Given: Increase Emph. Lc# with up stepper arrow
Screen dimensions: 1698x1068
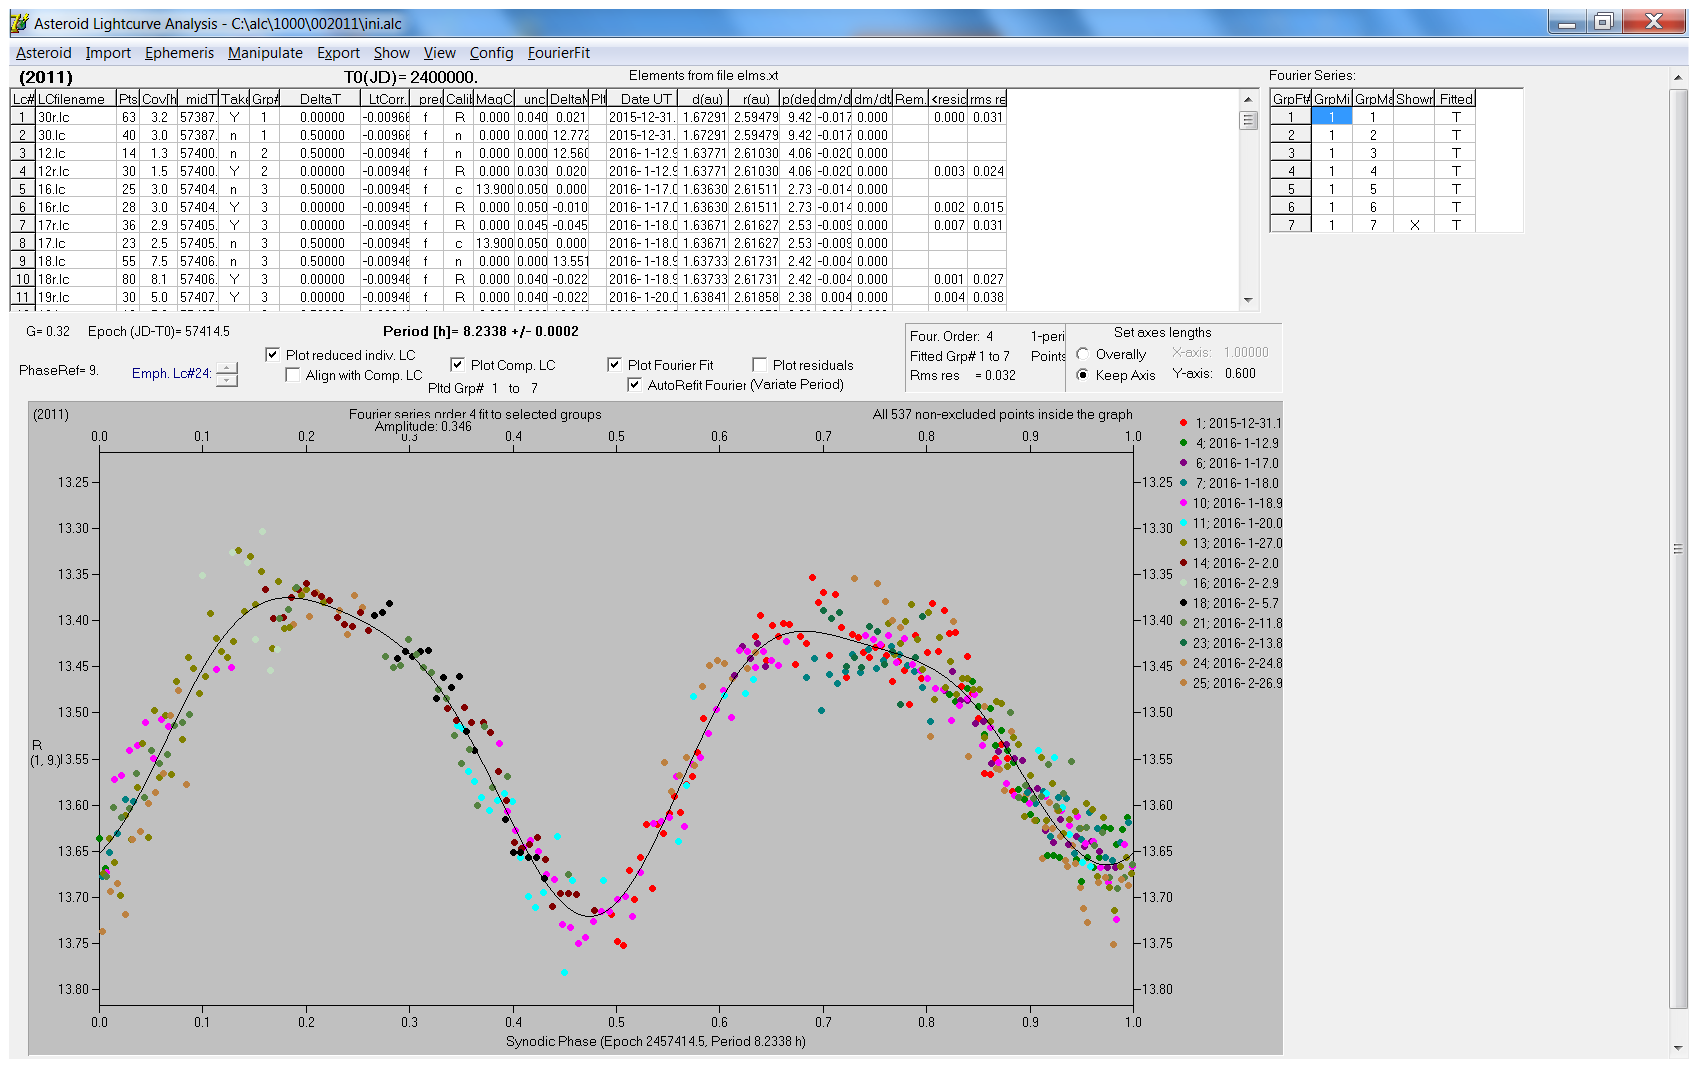Looking at the screenshot, I should 227,369.
